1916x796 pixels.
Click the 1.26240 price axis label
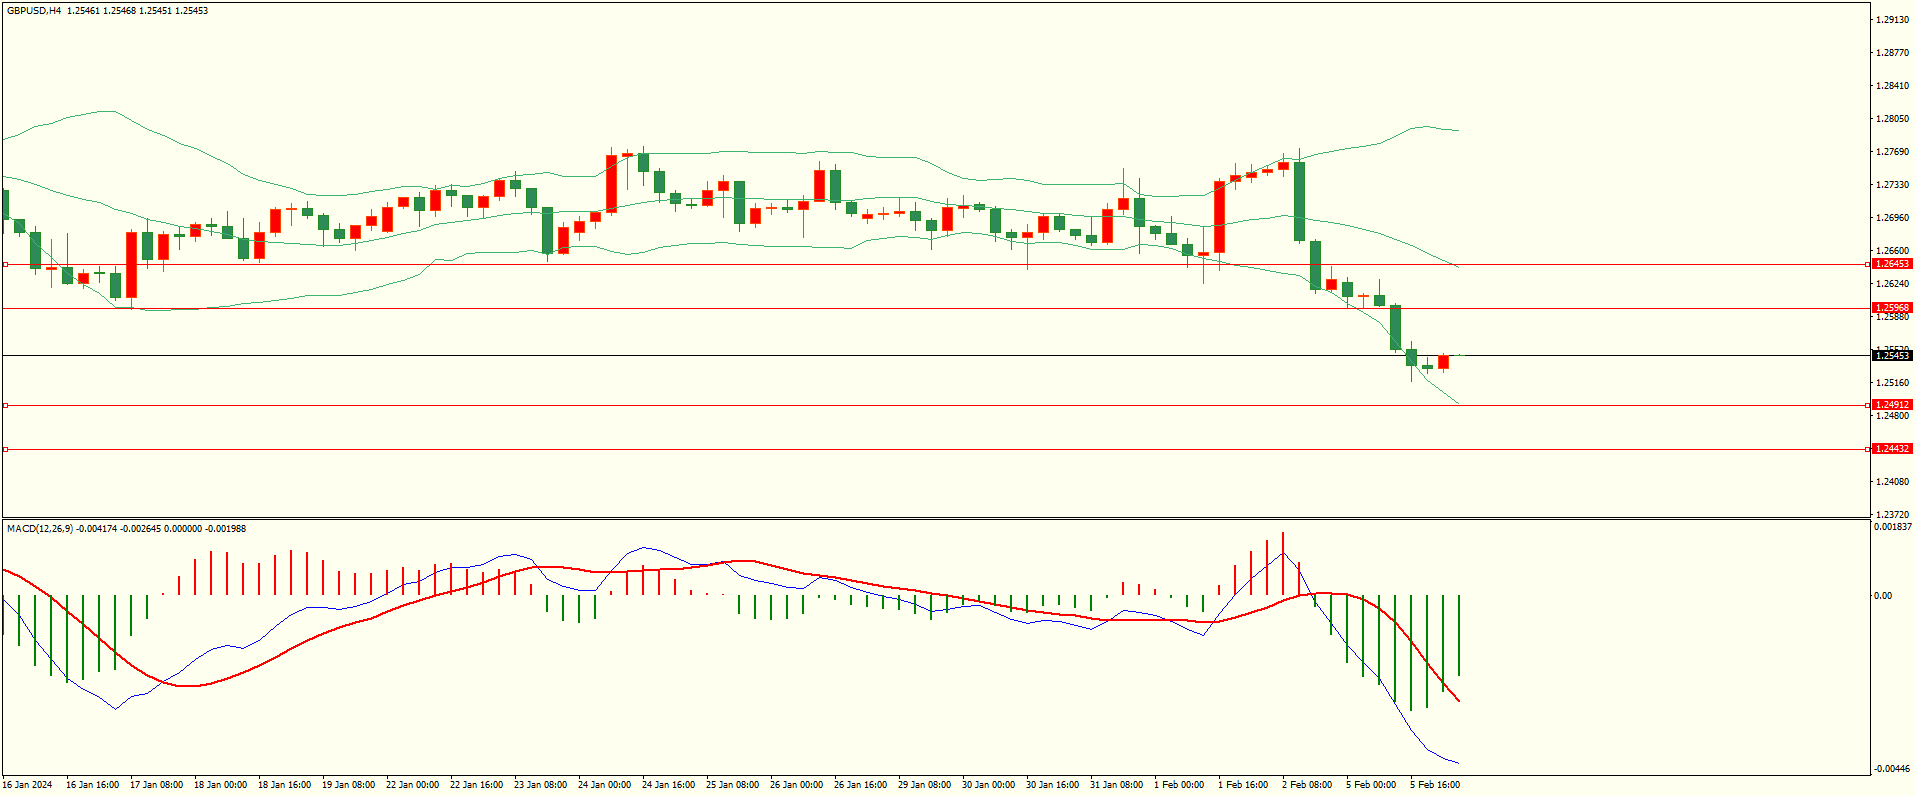[1893, 284]
